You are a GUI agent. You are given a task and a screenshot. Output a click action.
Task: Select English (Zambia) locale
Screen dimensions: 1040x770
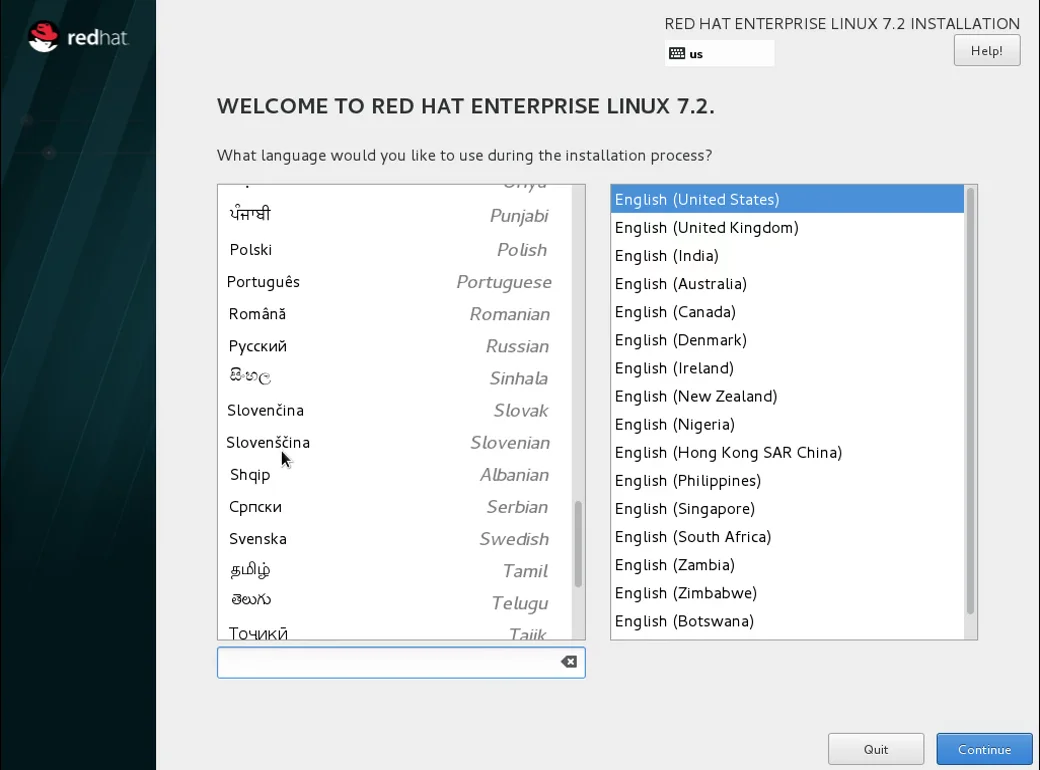coord(787,565)
